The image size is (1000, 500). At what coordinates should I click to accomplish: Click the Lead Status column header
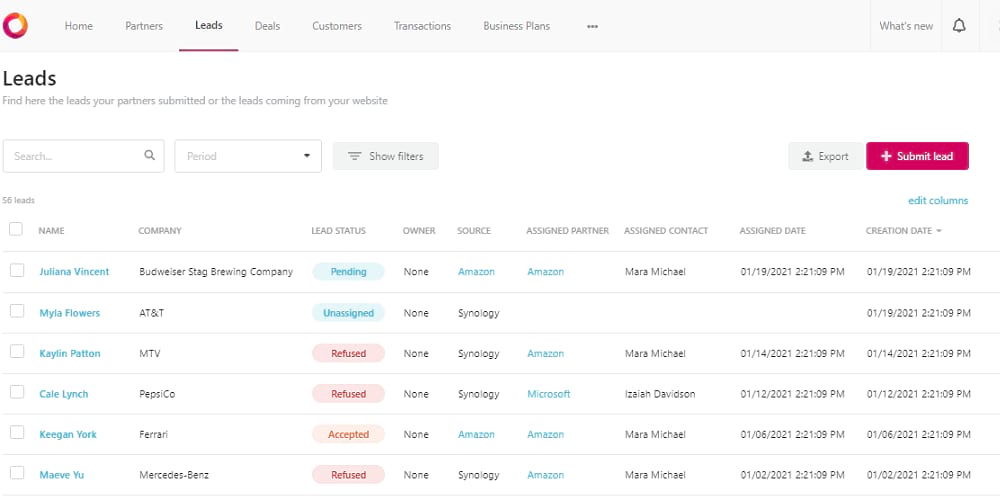coord(339,231)
